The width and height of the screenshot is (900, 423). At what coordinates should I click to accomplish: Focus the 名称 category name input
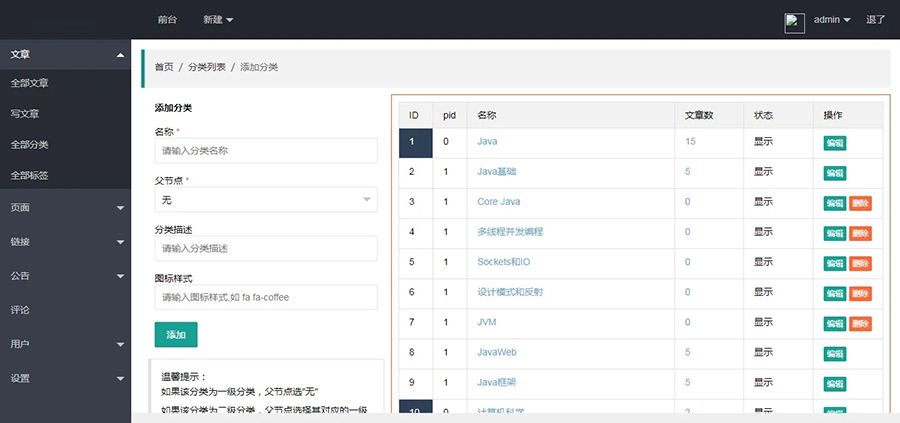(x=266, y=151)
